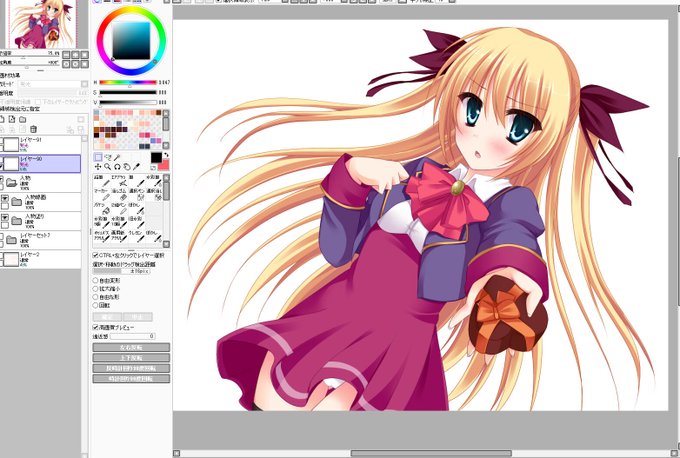The height and width of the screenshot is (458, 680).
Task: Toggle visibility of 人物塗り folder
Action: click(x=5, y=217)
